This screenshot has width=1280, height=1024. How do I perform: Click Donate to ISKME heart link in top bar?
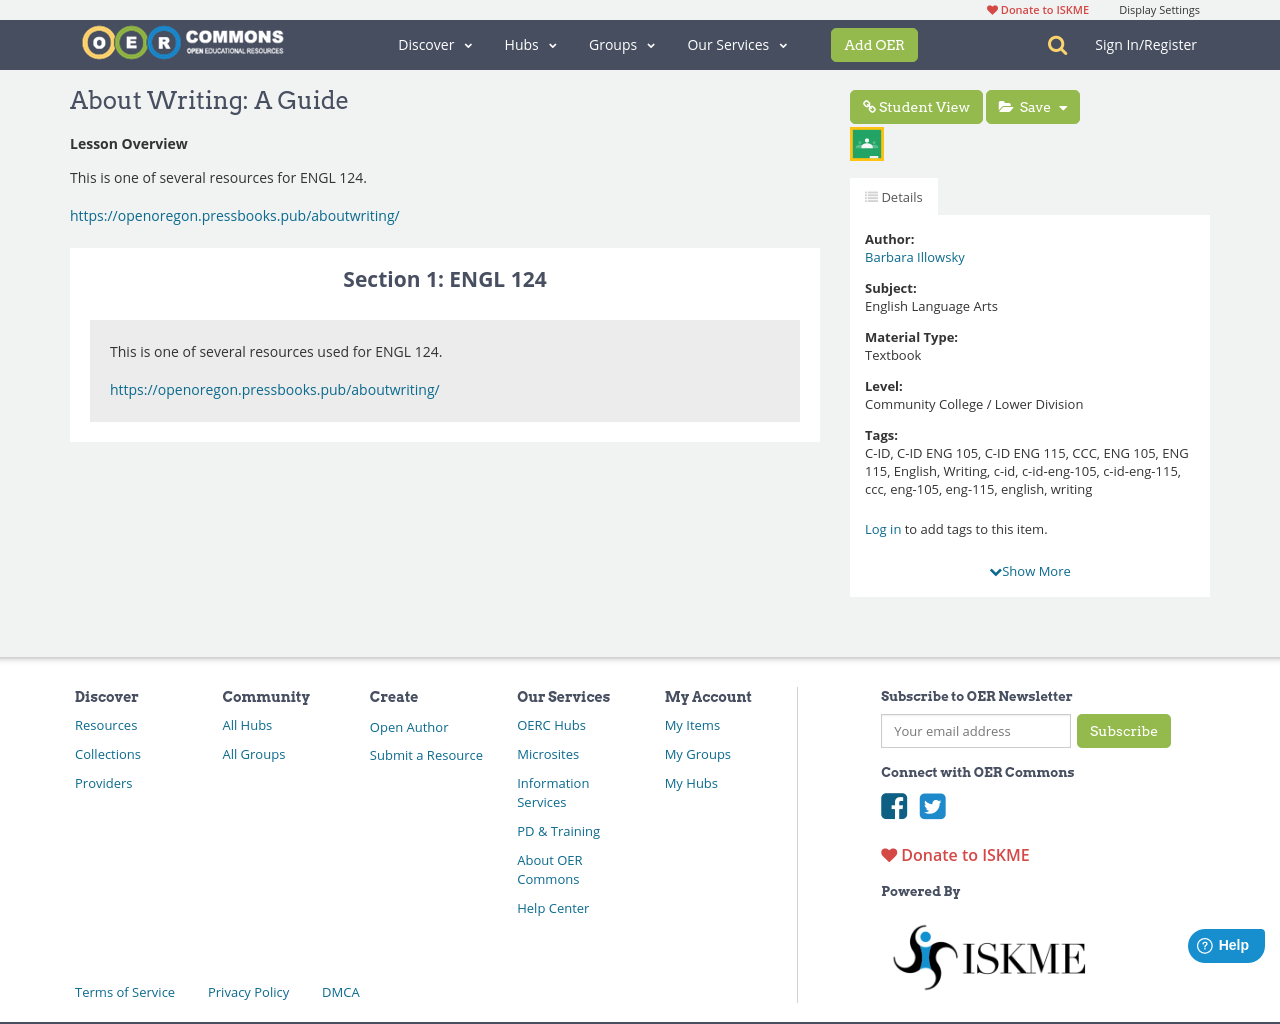coord(1038,10)
